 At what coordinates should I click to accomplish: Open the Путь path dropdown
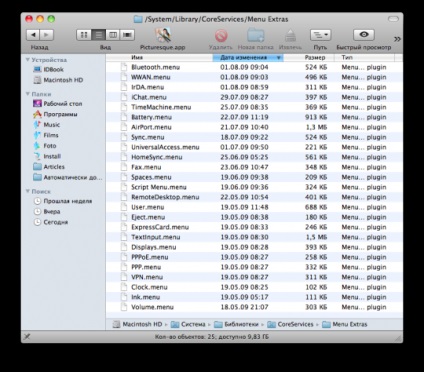click(x=320, y=35)
